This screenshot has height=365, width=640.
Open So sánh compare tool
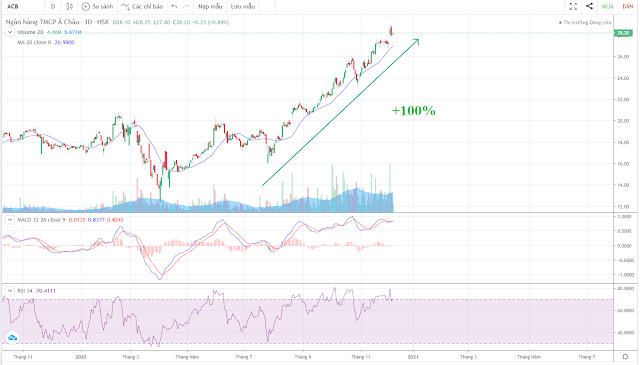pos(98,7)
